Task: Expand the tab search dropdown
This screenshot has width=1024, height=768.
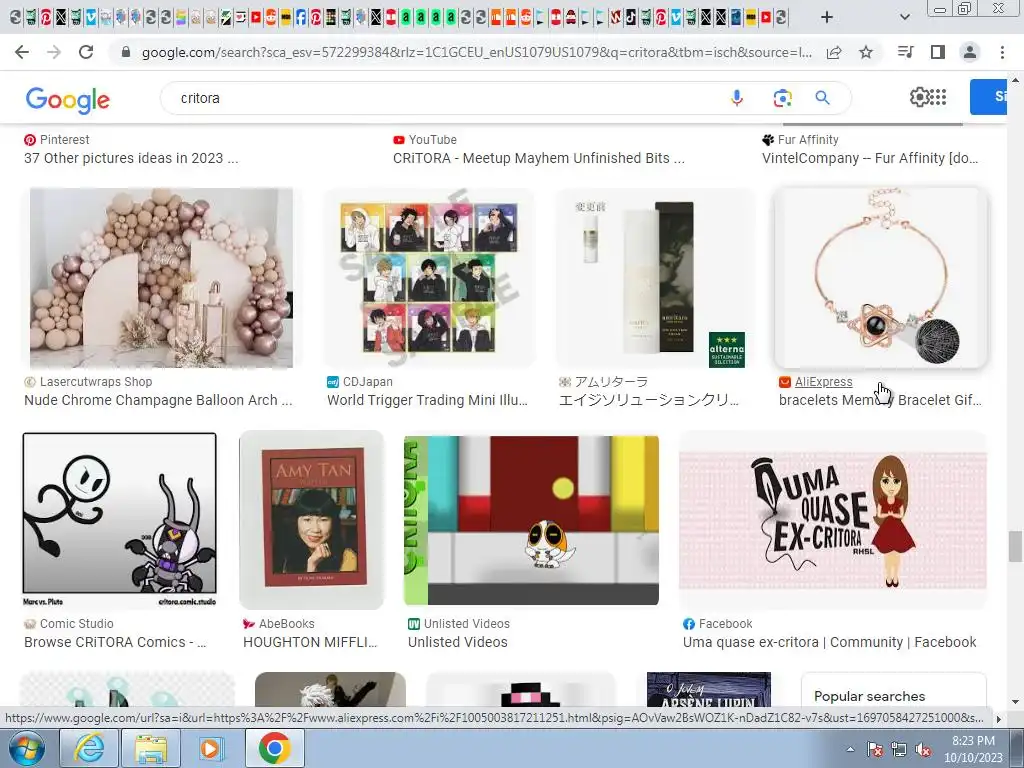Action: [904, 17]
